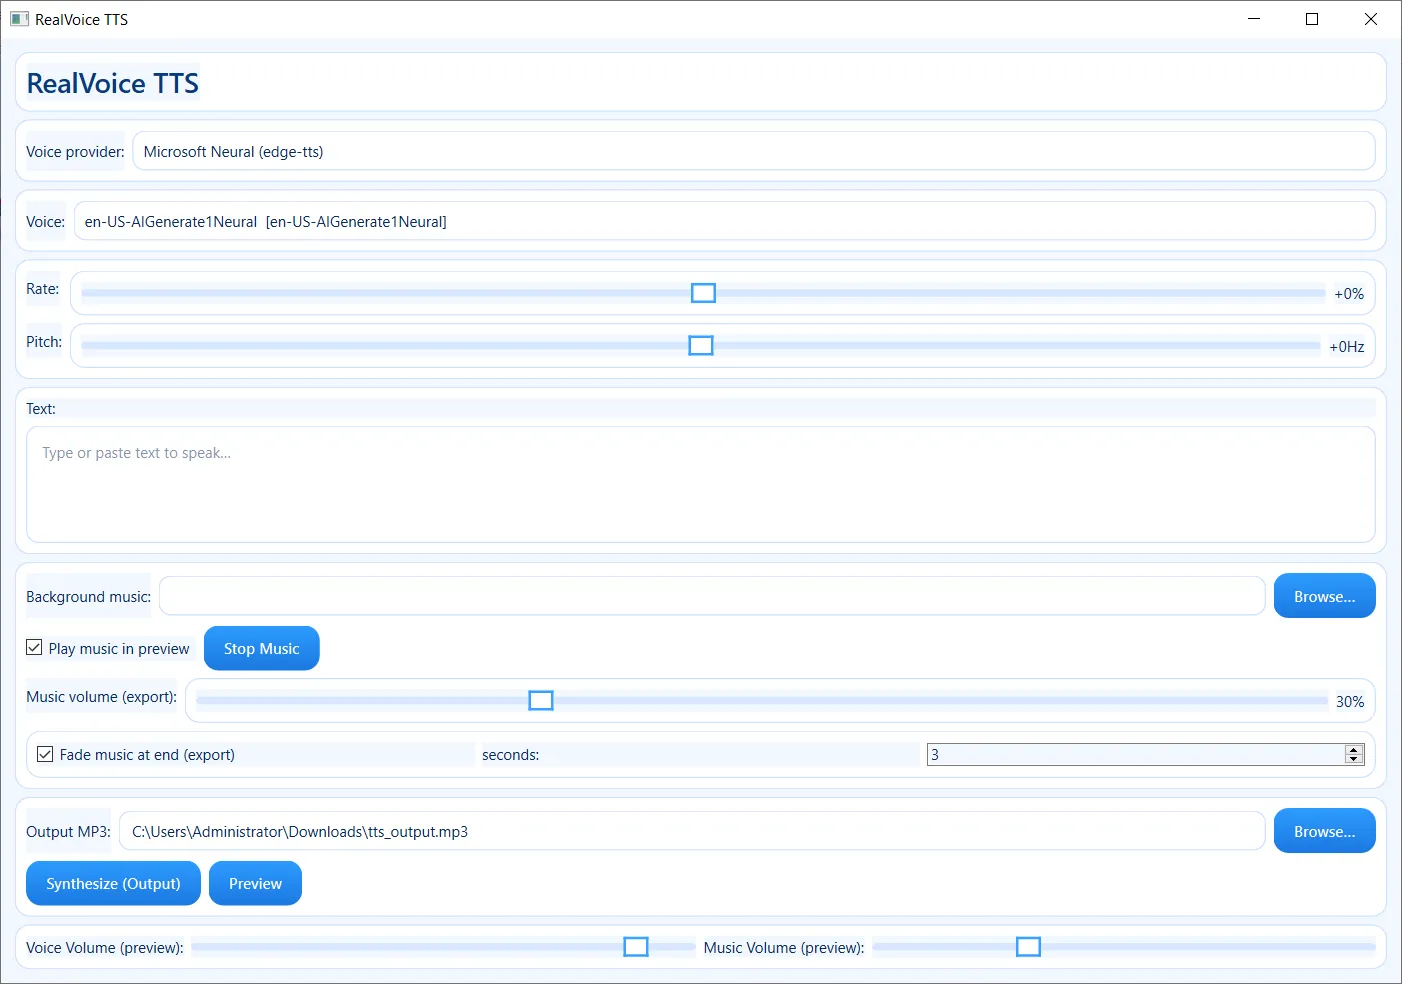Click the Synthesize (Output) button
Image resolution: width=1402 pixels, height=984 pixels.
click(x=113, y=883)
